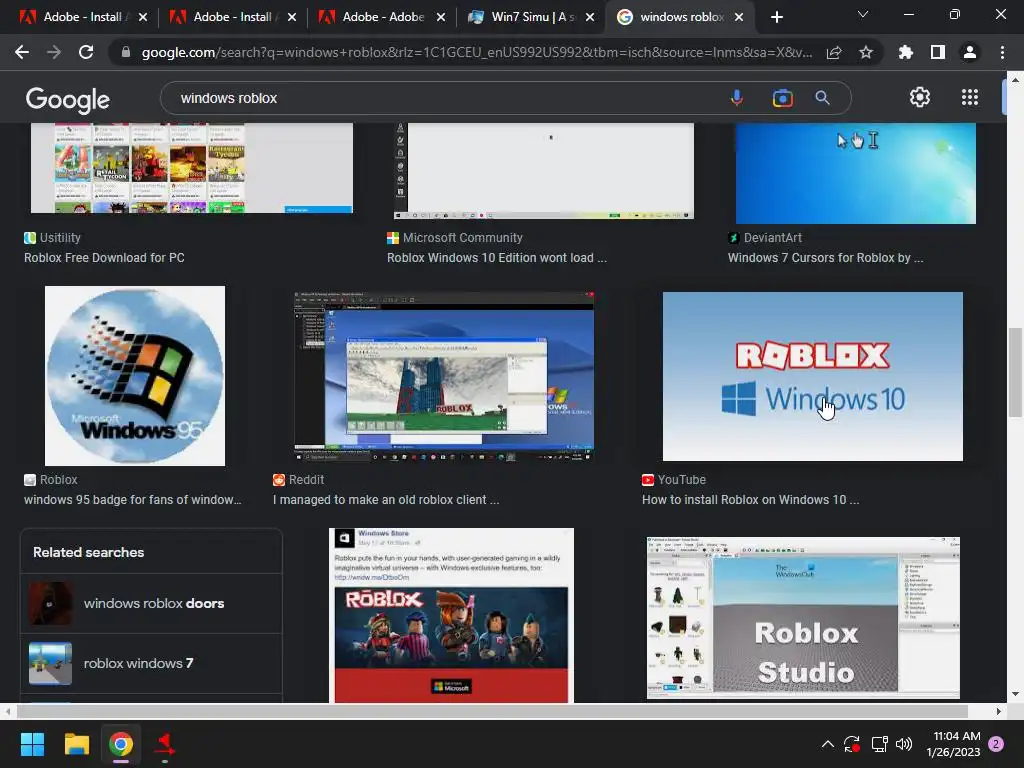Toggle Chrome side panel icon

pyautogui.click(x=938, y=52)
